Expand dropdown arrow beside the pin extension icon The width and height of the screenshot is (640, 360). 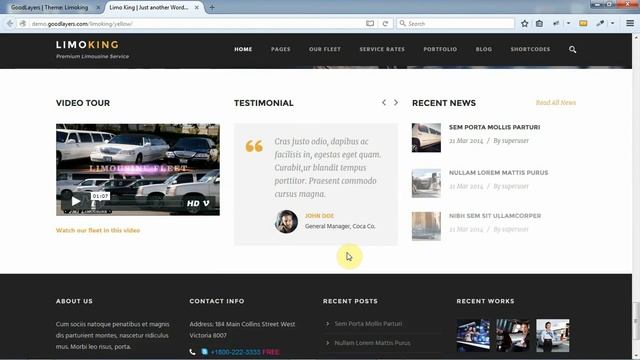point(568,24)
